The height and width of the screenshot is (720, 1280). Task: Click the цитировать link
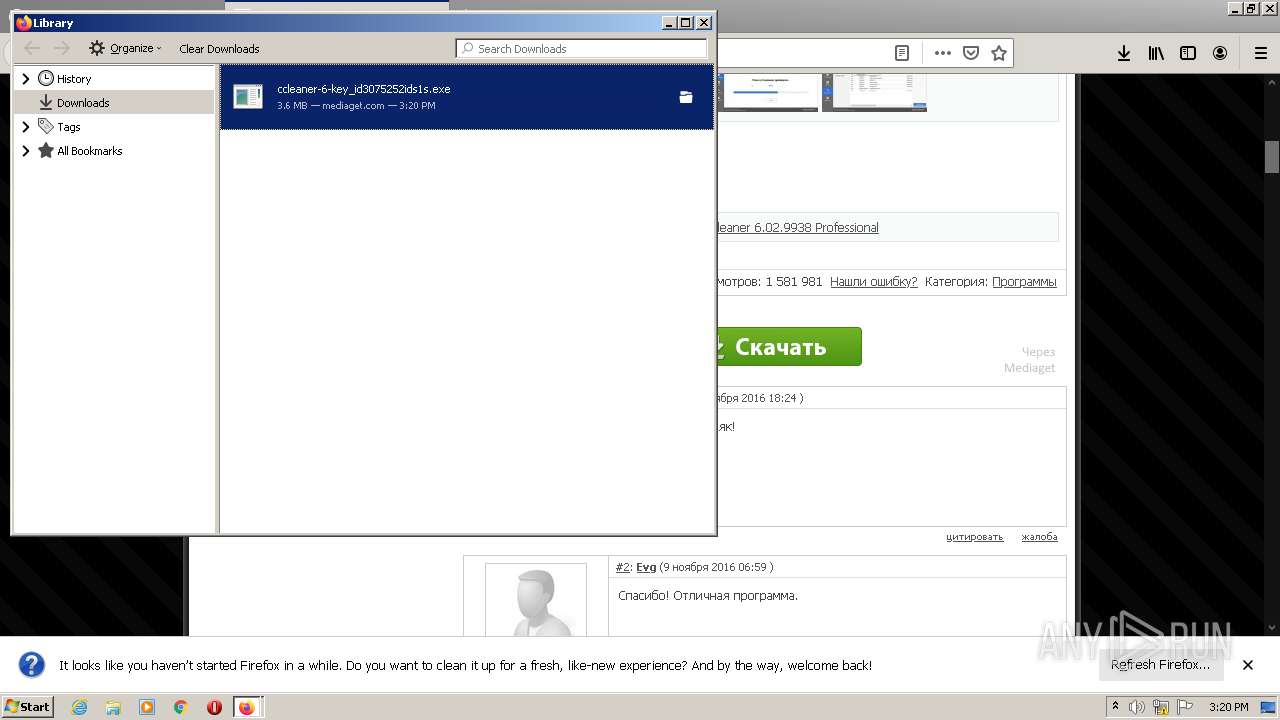tap(974, 537)
